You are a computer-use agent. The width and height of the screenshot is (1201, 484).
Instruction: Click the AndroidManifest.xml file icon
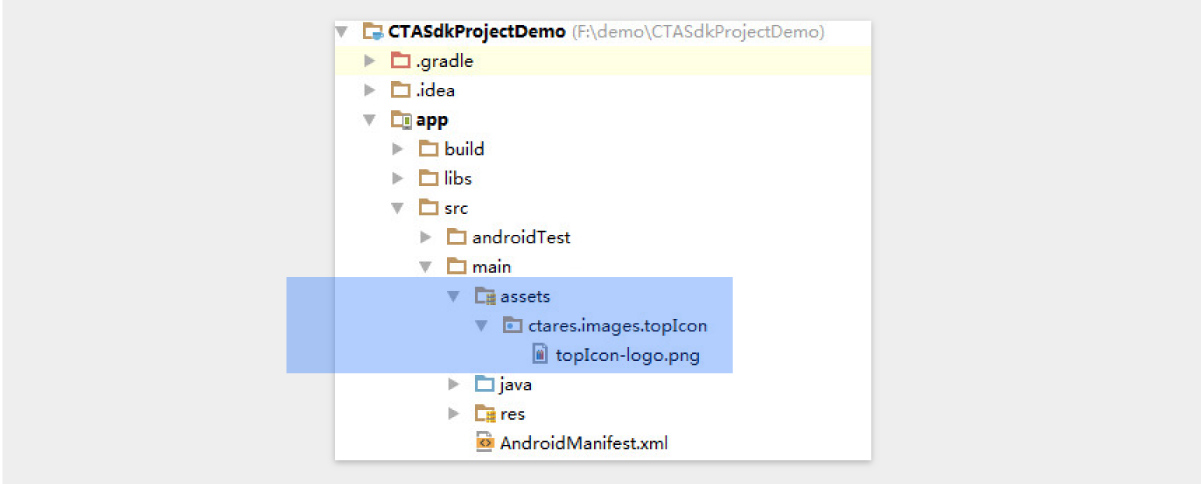485,442
